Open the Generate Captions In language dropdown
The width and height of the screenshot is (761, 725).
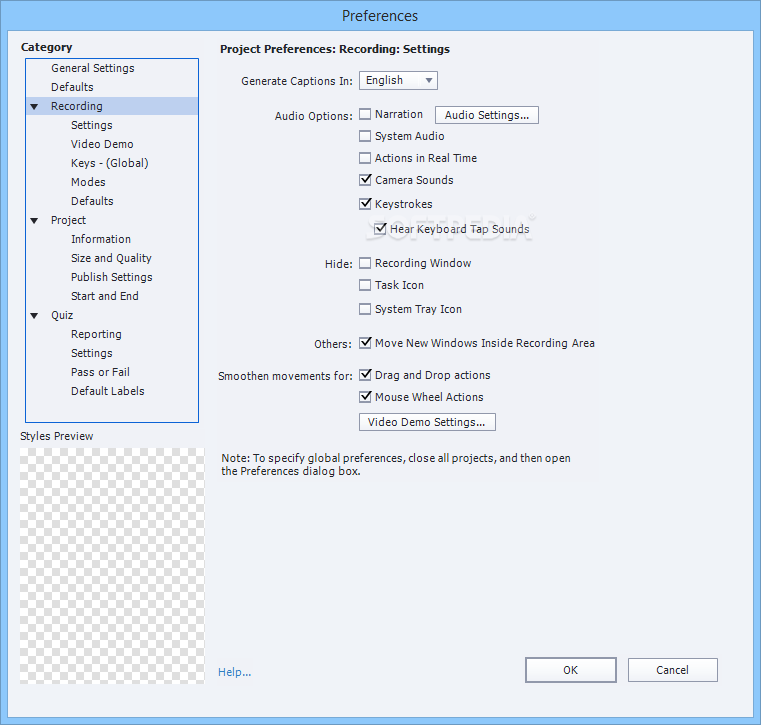pyautogui.click(x=398, y=81)
